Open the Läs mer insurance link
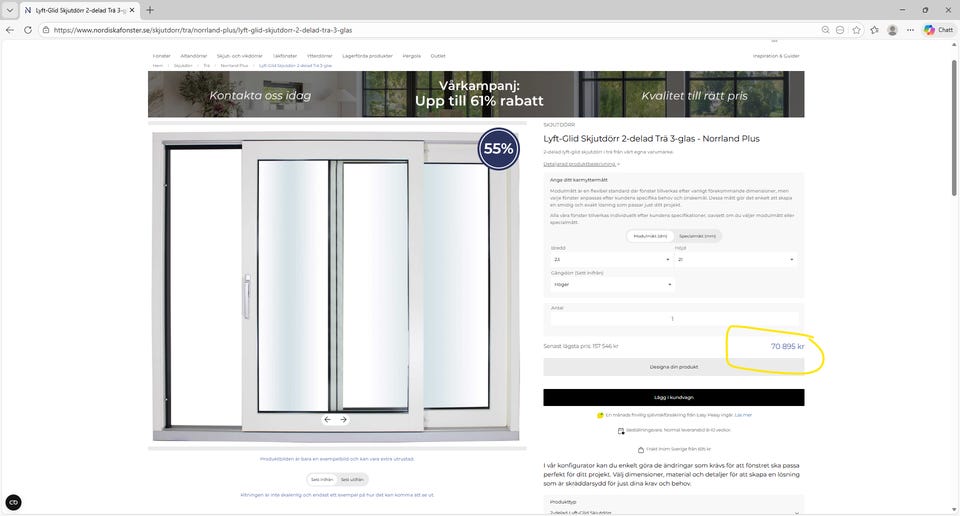 point(743,415)
